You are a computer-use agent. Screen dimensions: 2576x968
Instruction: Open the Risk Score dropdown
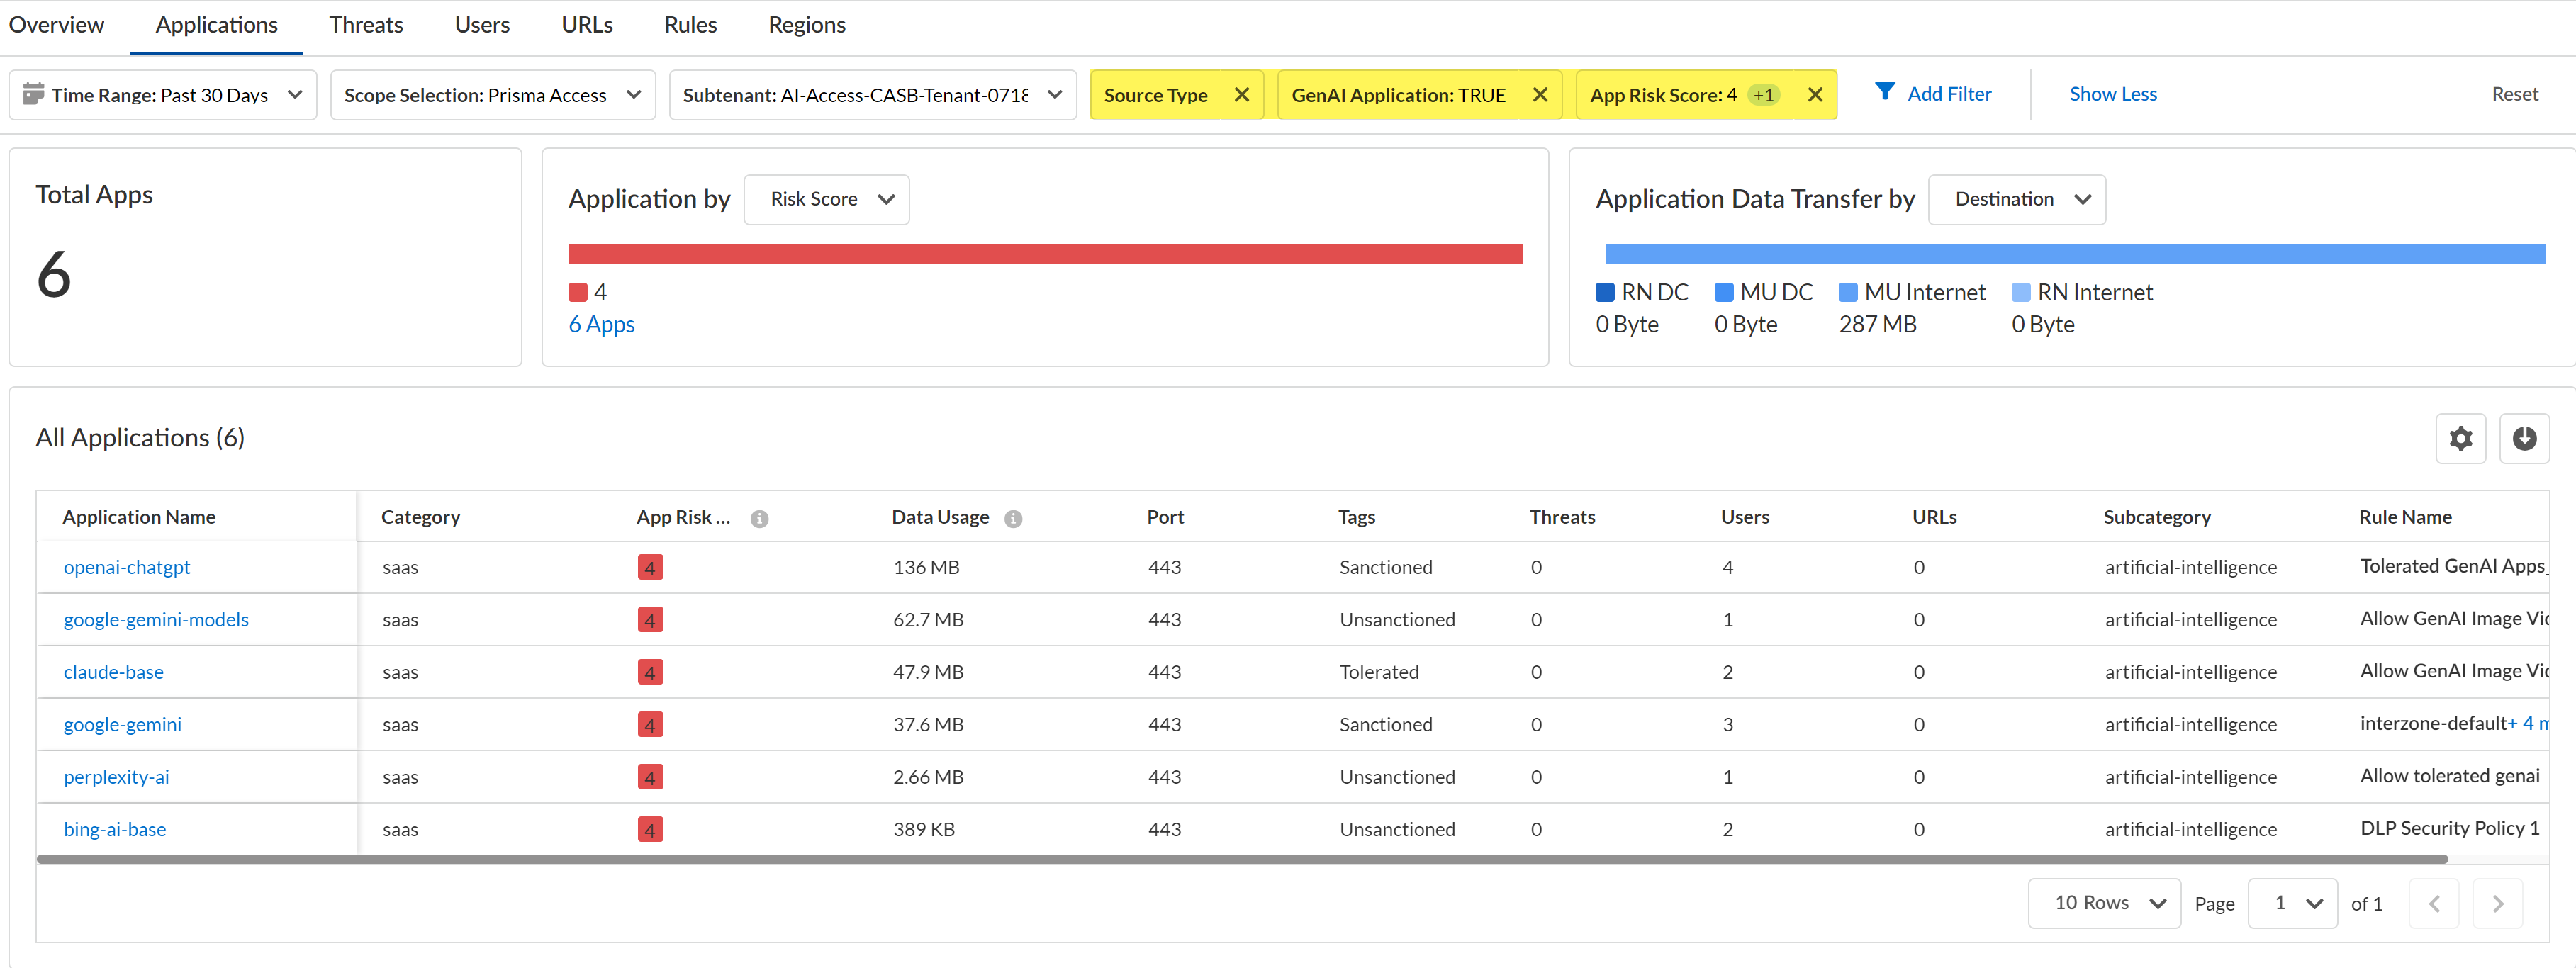tap(826, 200)
